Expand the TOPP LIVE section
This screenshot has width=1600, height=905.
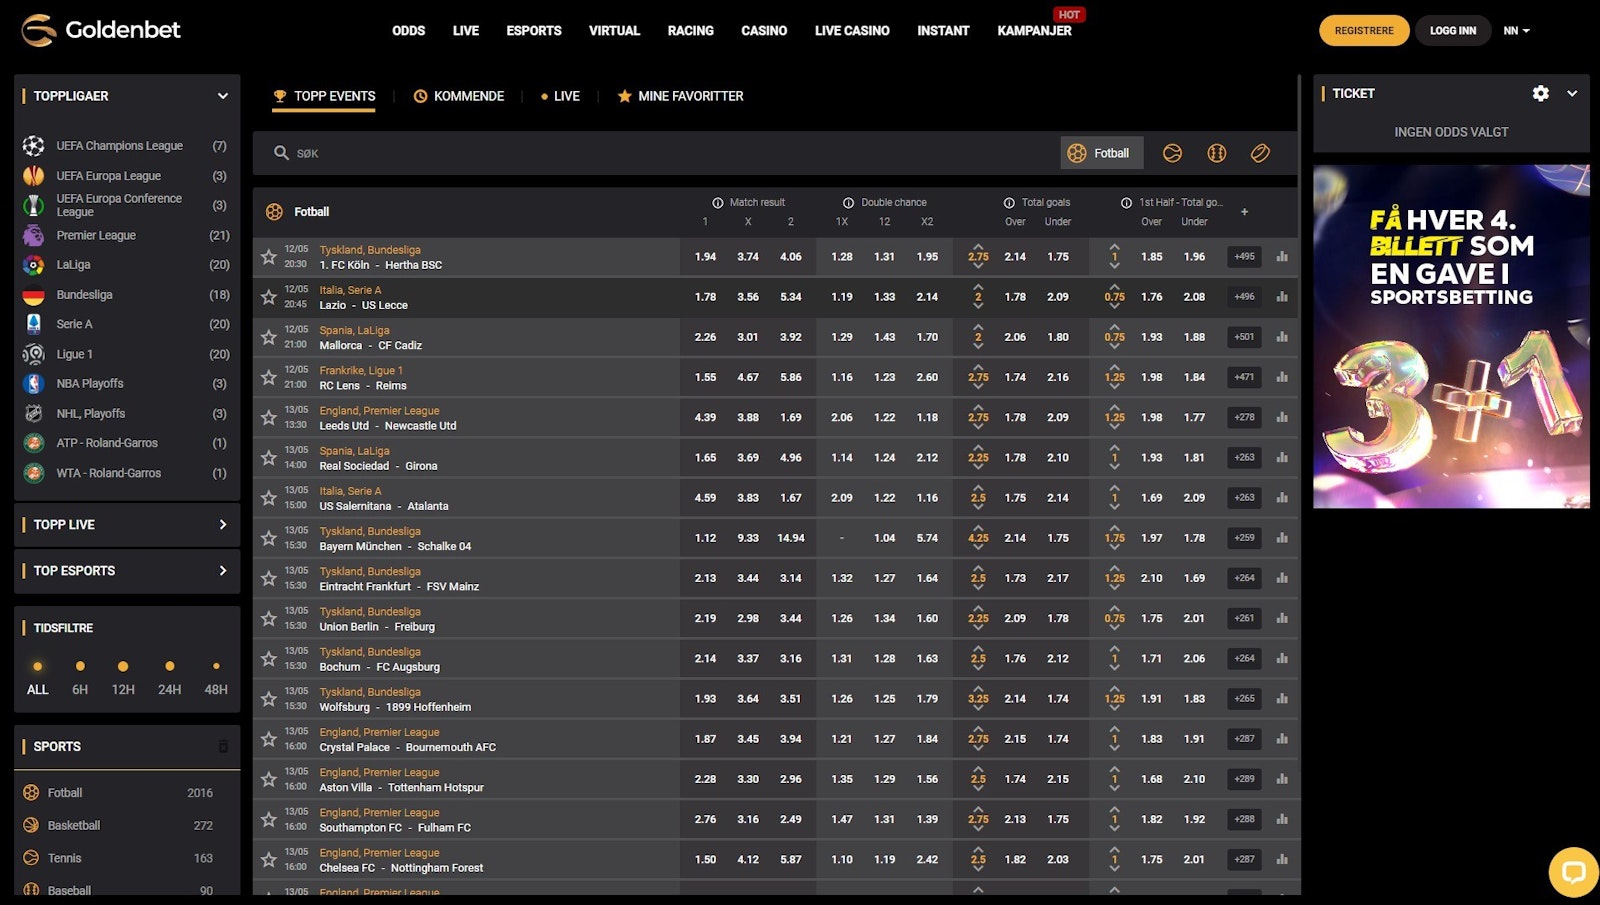pos(224,524)
